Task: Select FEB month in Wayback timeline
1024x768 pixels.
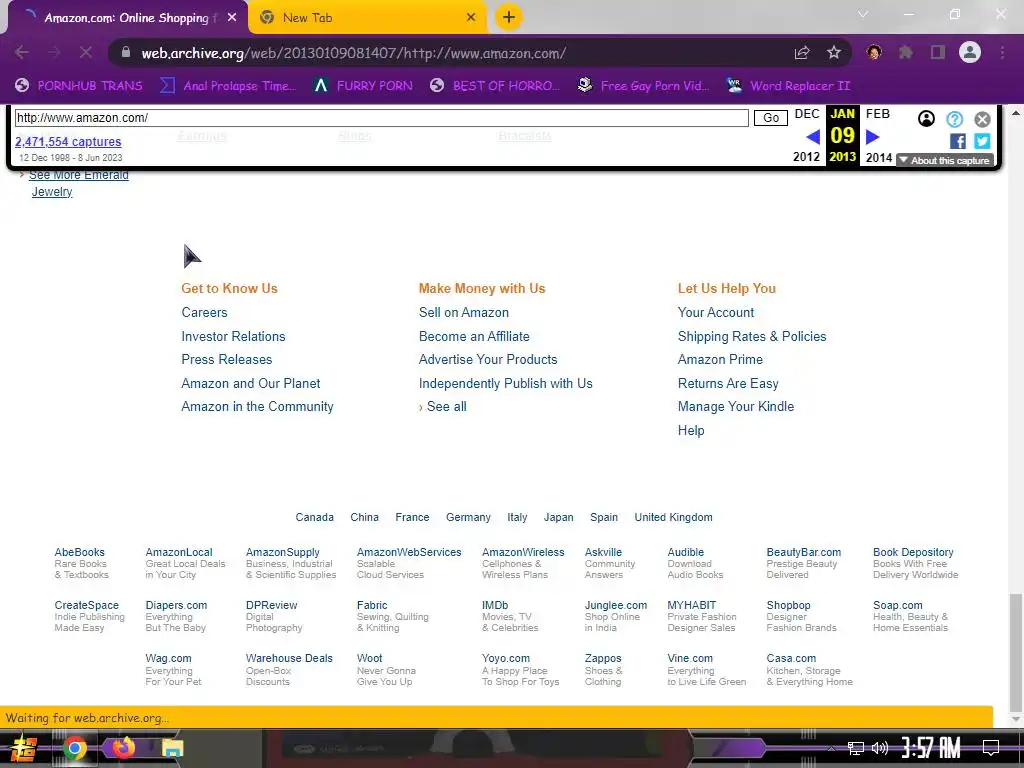Action: [x=878, y=114]
